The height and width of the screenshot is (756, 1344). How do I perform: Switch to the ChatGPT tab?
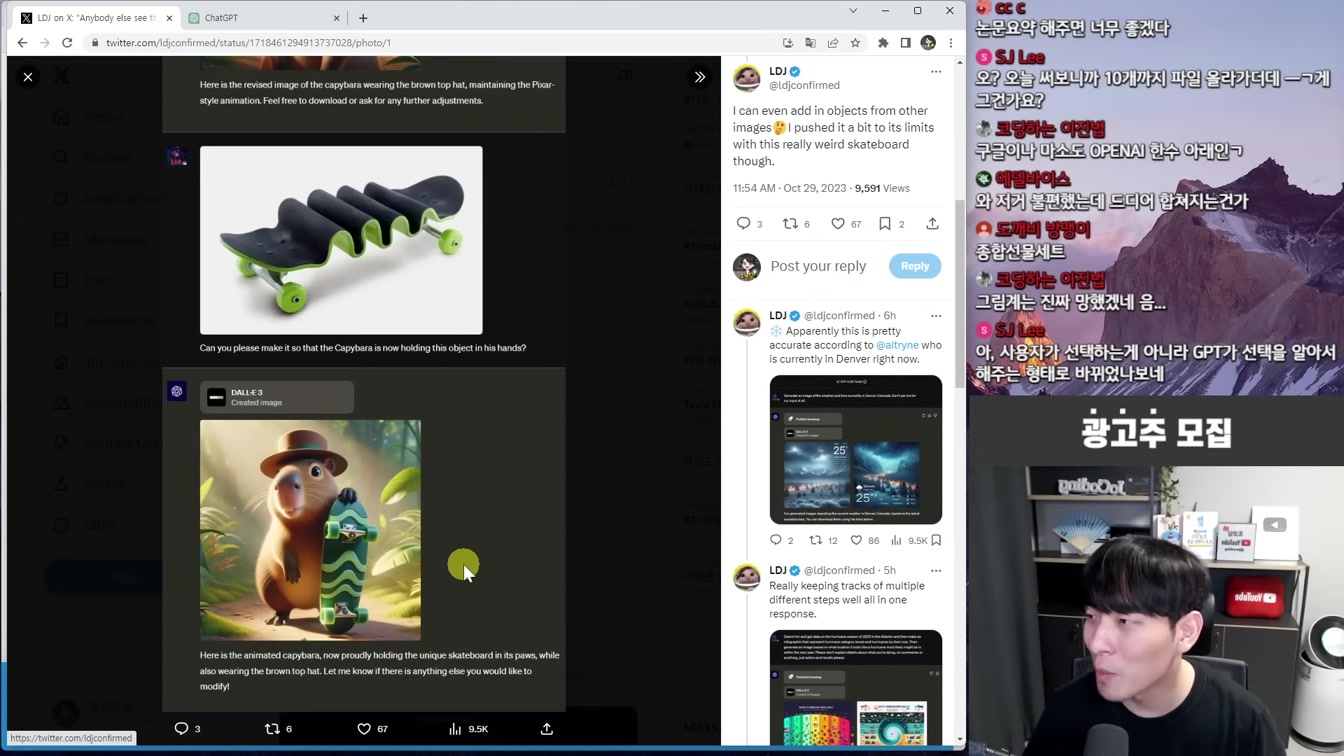(x=264, y=18)
